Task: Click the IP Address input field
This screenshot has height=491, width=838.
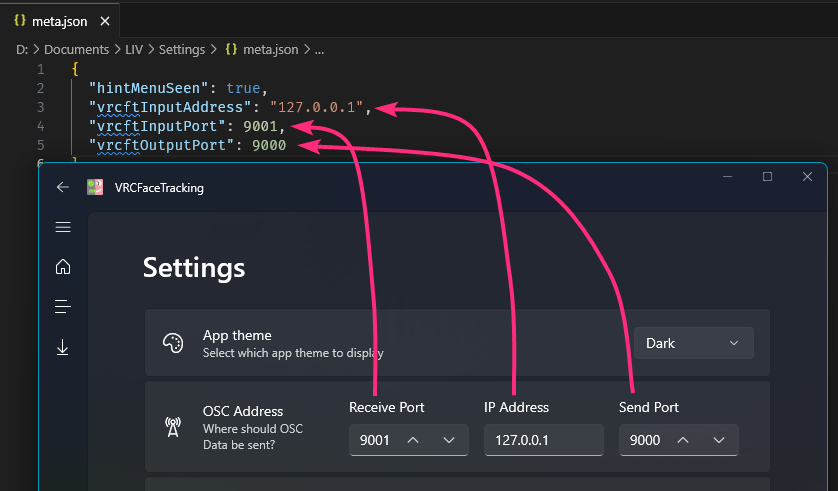Action: pyautogui.click(x=544, y=440)
